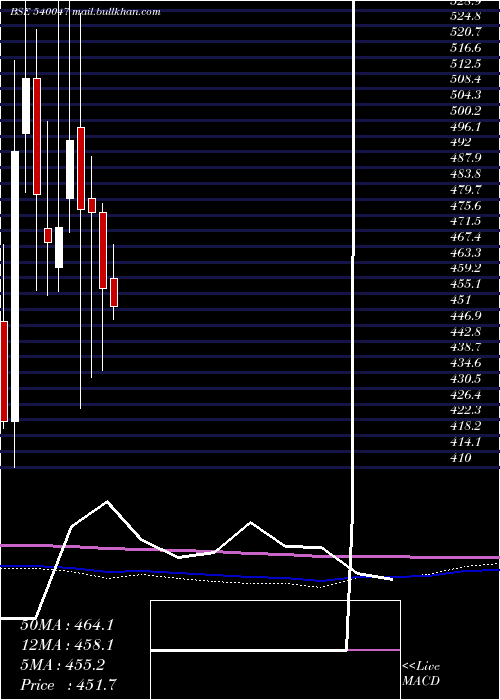Image resolution: width=500 pixels, height=700 pixels.
Task: Select the 451 axis label
Action: click(x=461, y=300)
